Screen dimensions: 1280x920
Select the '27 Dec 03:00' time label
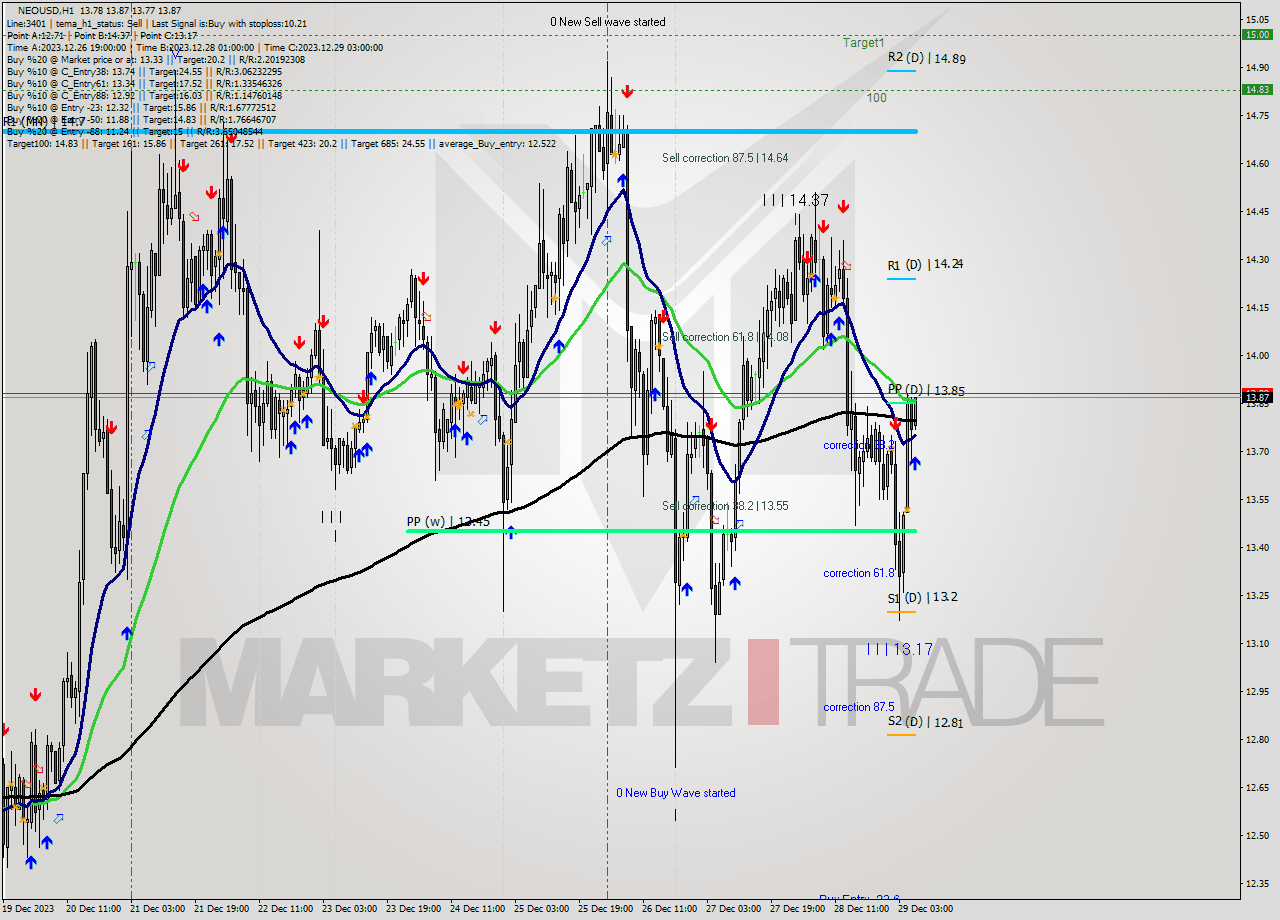tap(734, 909)
